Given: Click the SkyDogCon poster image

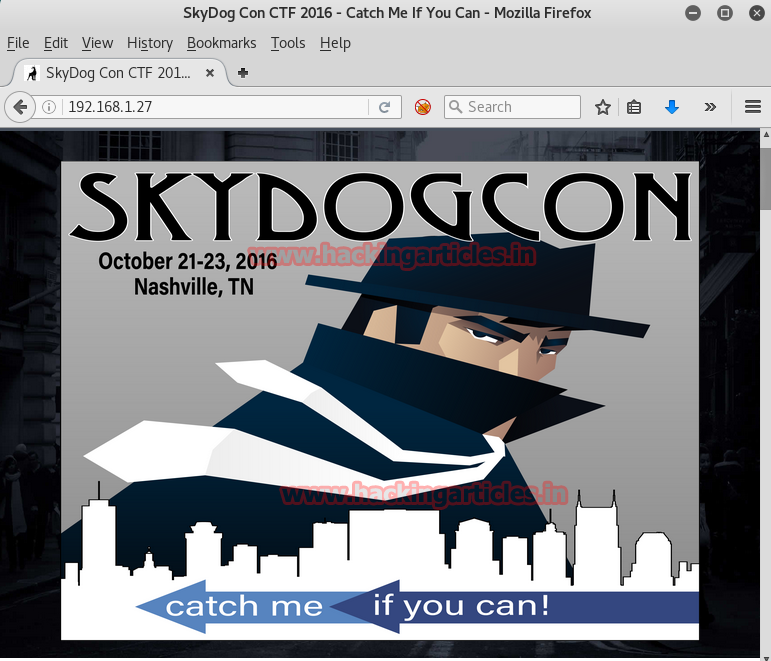Looking at the screenshot, I should (x=380, y=400).
